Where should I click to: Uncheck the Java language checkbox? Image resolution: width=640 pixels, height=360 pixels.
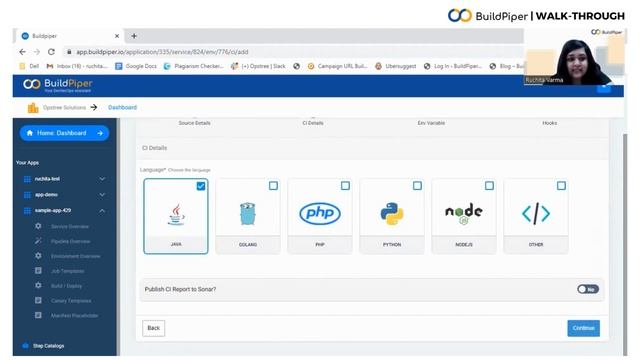pyautogui.click(x=201, y=186)
